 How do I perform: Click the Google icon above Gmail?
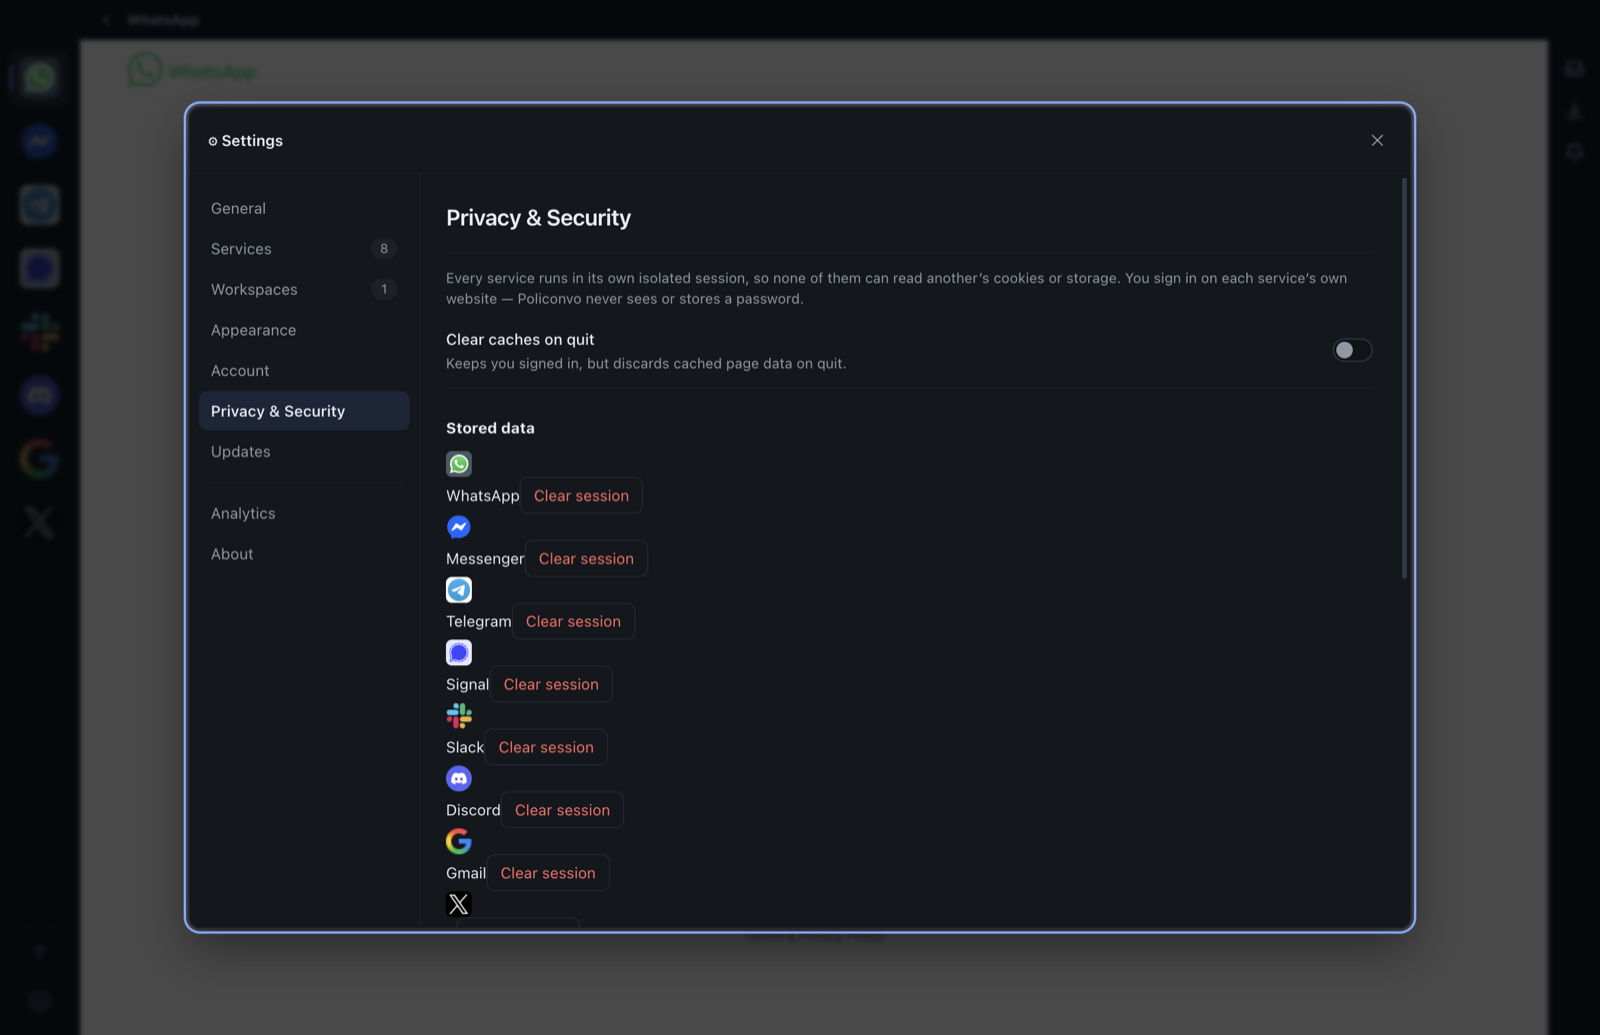pos(459,842)
